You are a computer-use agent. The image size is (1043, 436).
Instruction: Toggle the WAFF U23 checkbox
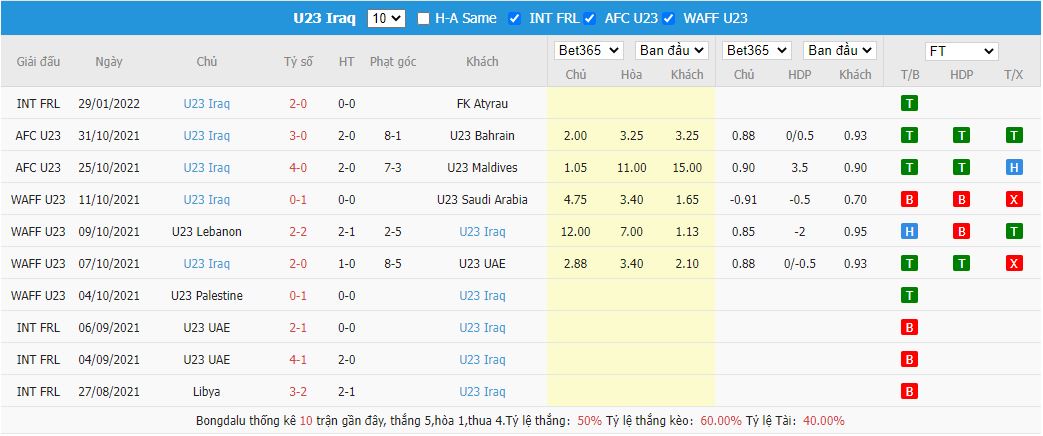(668, 18)
